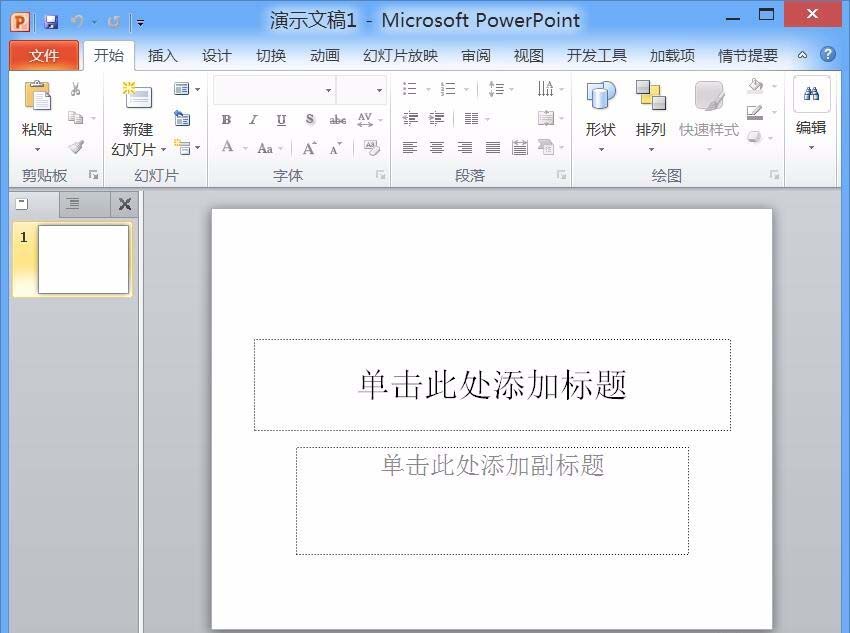Toggle bold formatting

point(226,118)
